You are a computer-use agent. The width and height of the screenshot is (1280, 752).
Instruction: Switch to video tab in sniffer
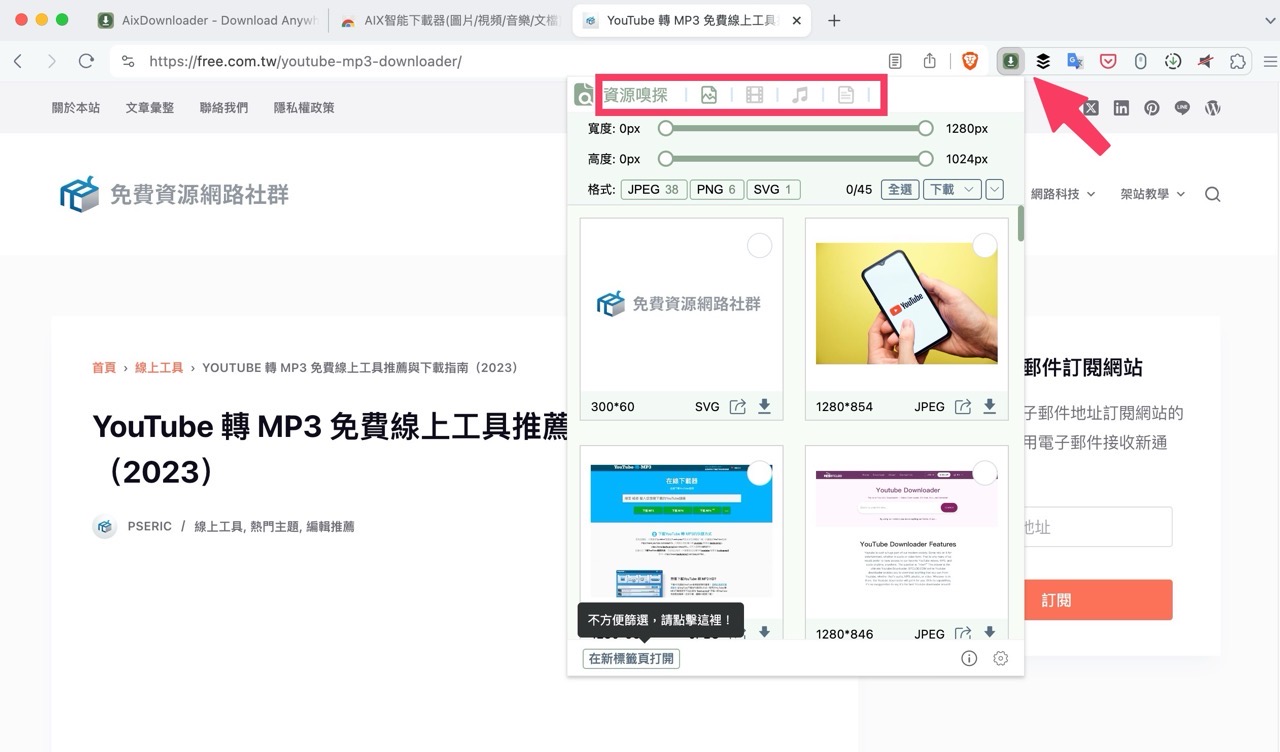pos(755,95)
